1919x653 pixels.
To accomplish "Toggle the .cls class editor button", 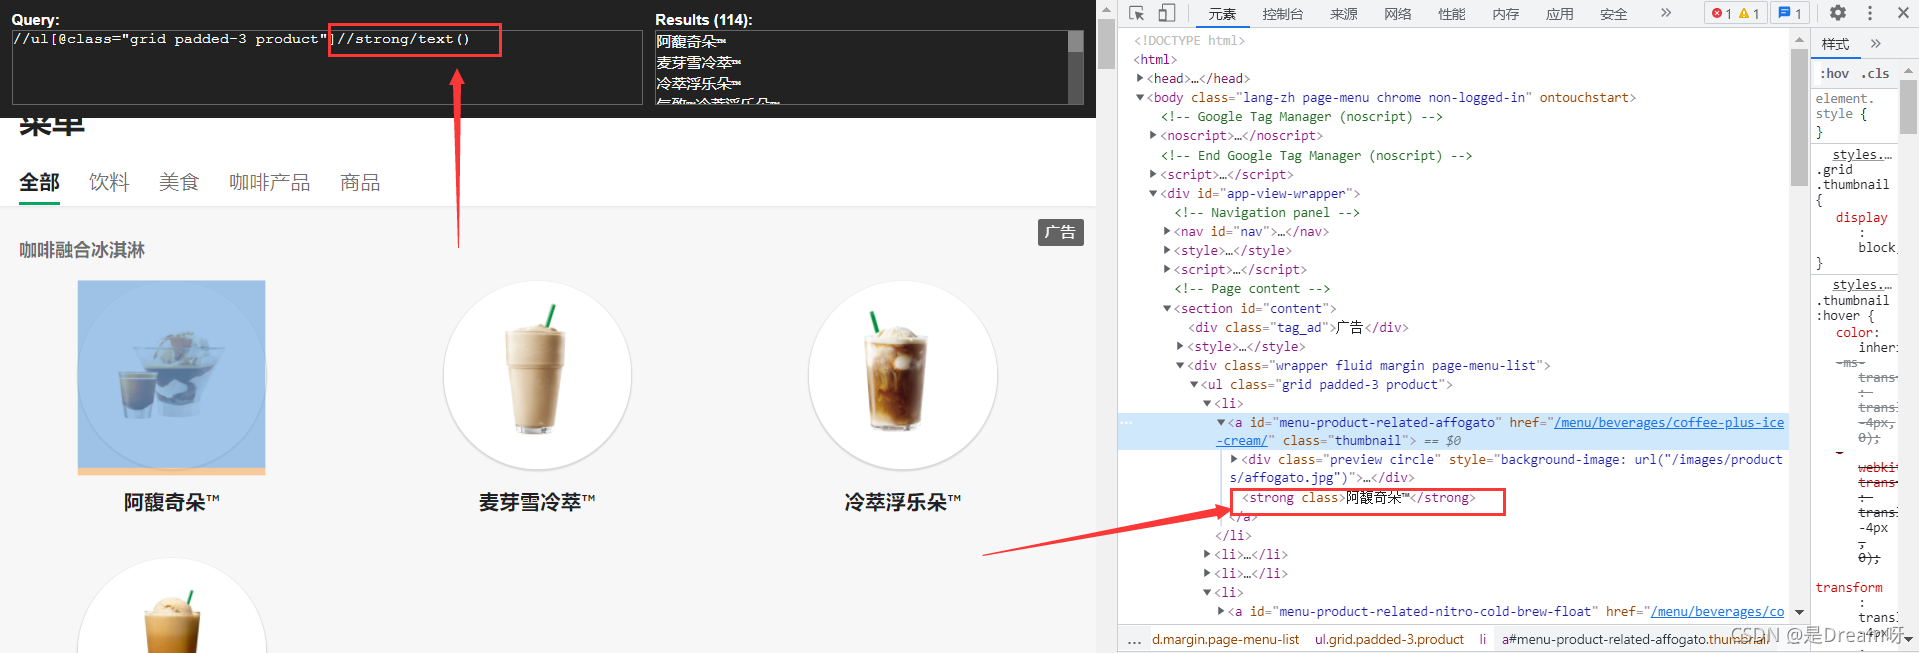I will click(x=1875, y=74).
